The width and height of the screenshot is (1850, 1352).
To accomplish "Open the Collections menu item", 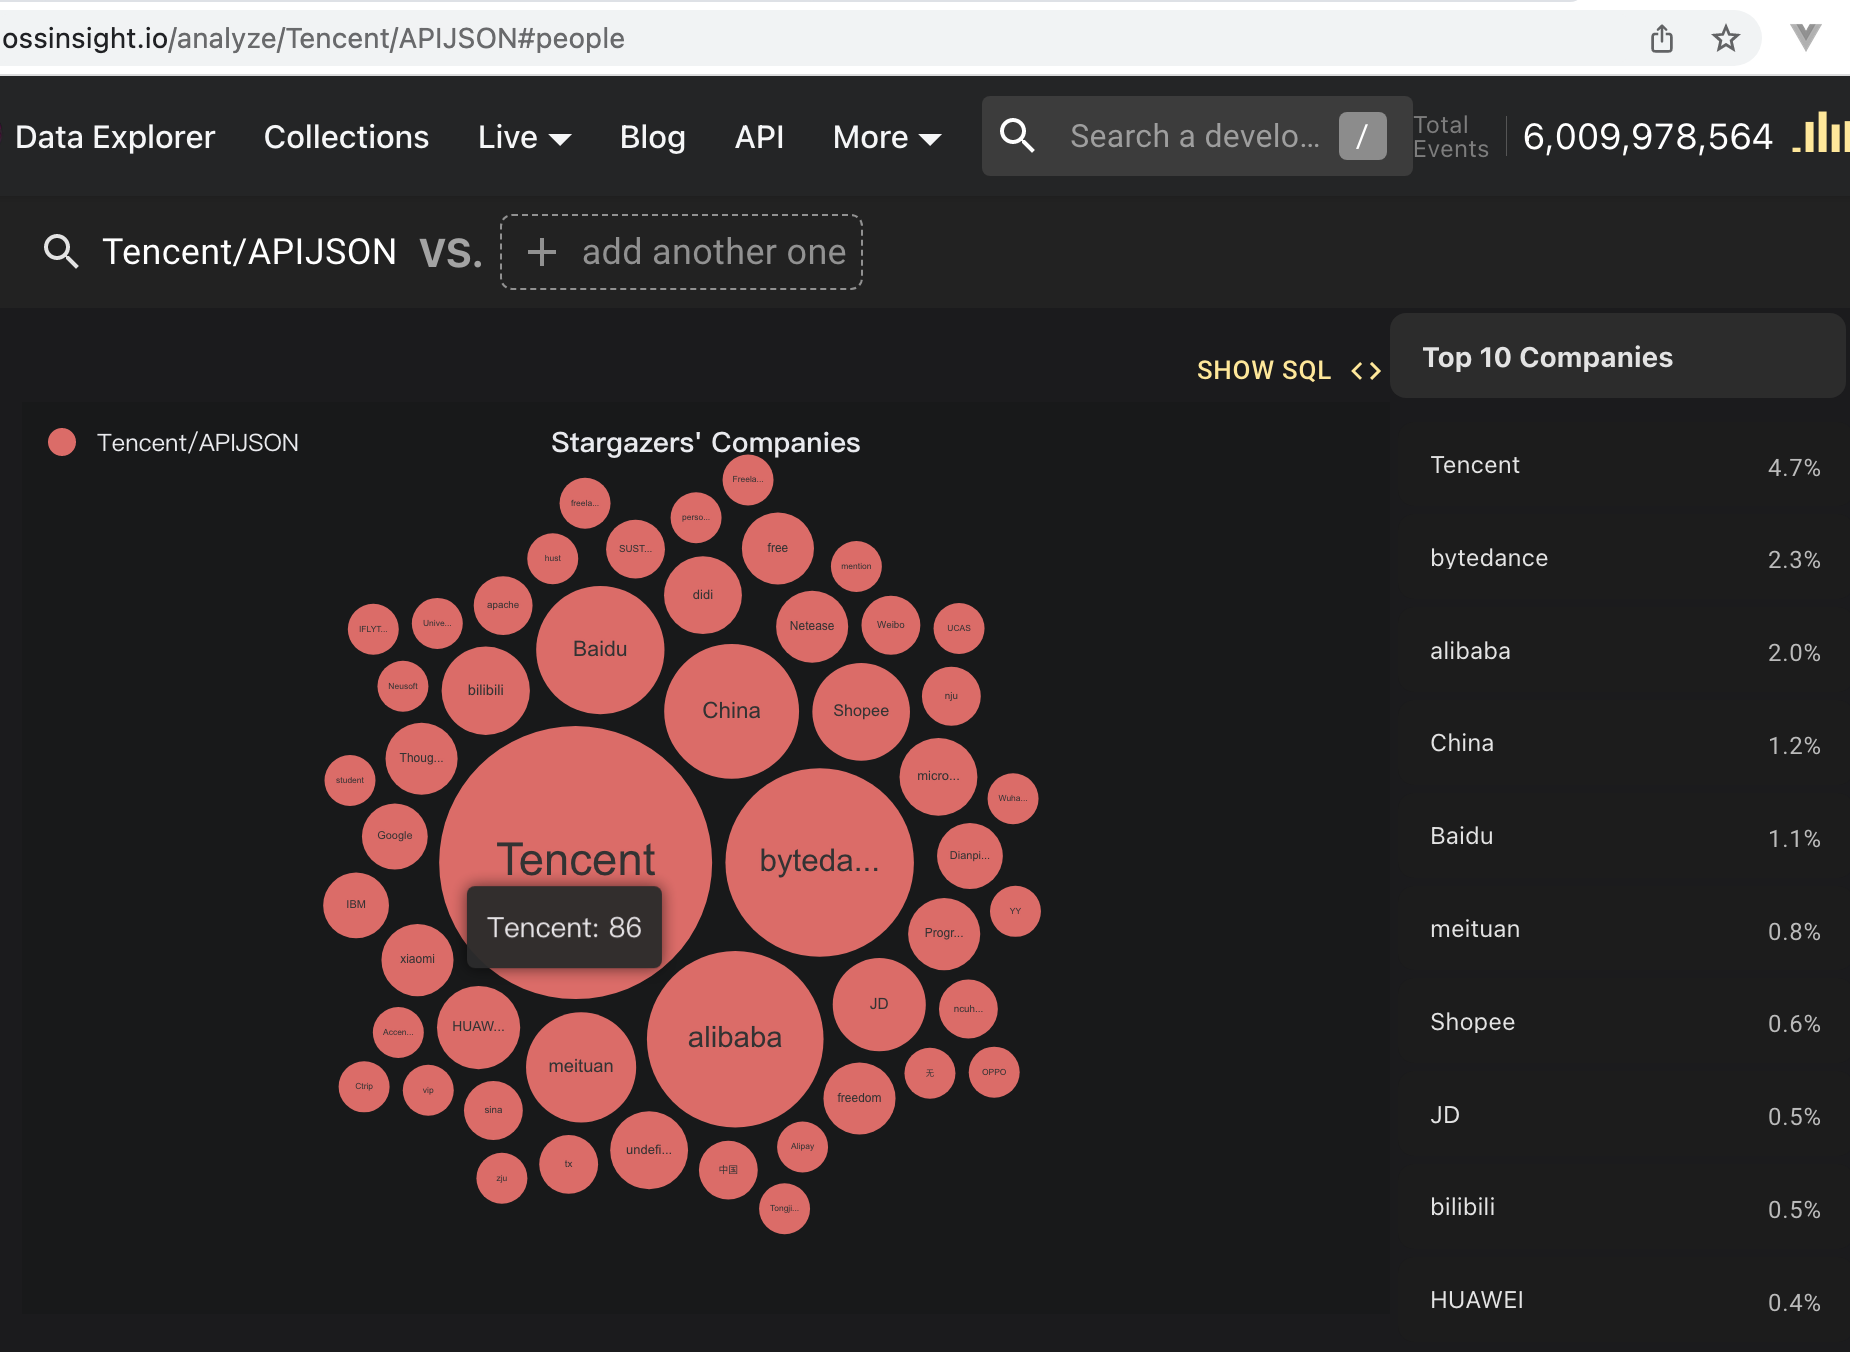I will (346, 137).
